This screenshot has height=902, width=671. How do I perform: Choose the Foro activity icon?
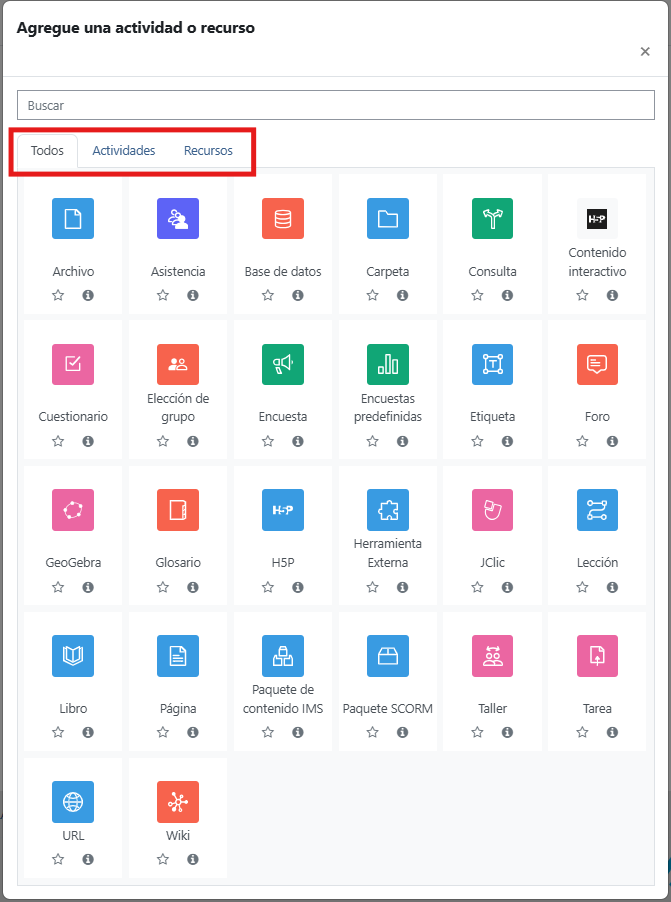(x=597, y=364)
